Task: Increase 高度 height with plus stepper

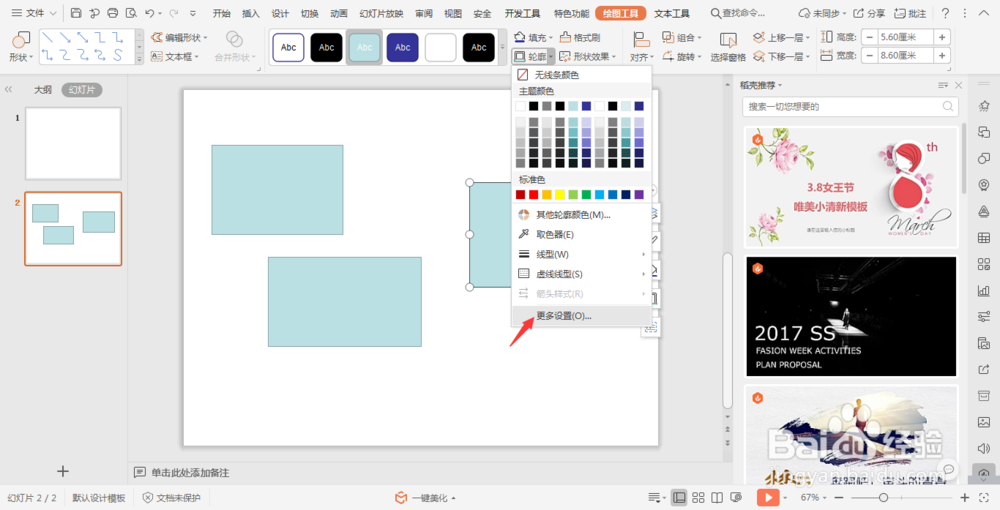Action: (942, 38)
